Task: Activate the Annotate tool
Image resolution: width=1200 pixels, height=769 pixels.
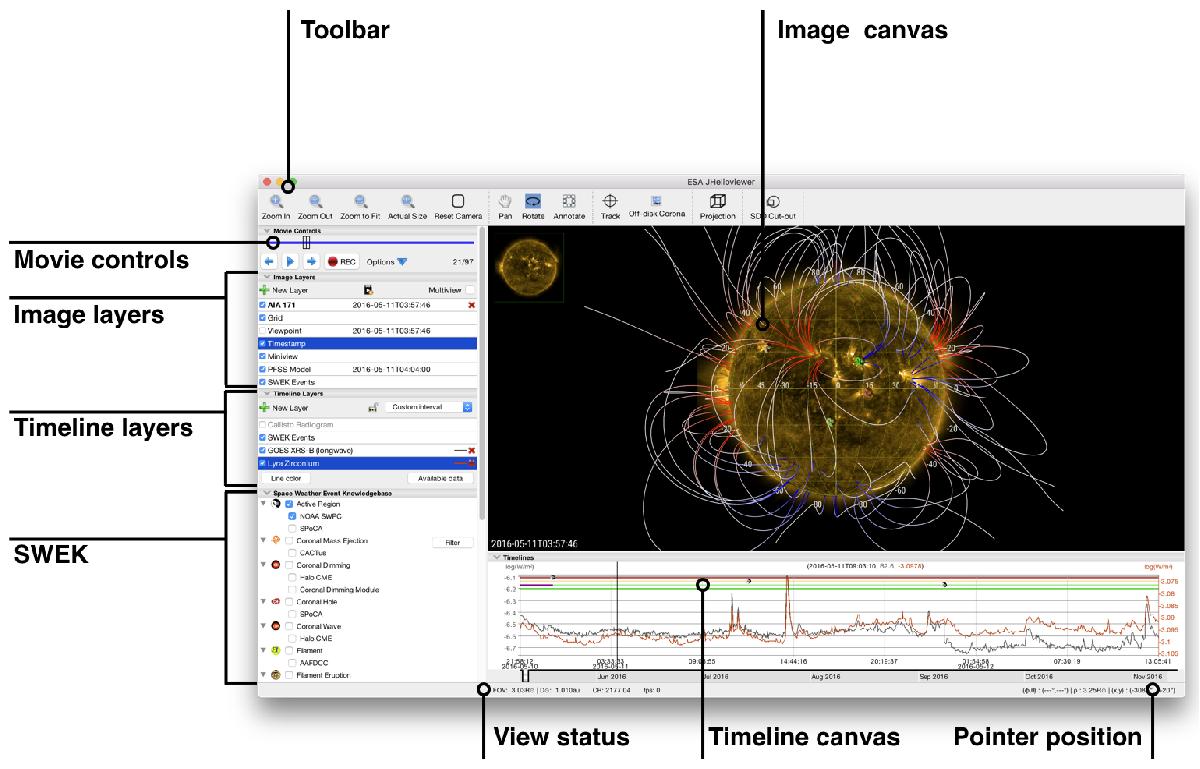Action: (569, 204)
